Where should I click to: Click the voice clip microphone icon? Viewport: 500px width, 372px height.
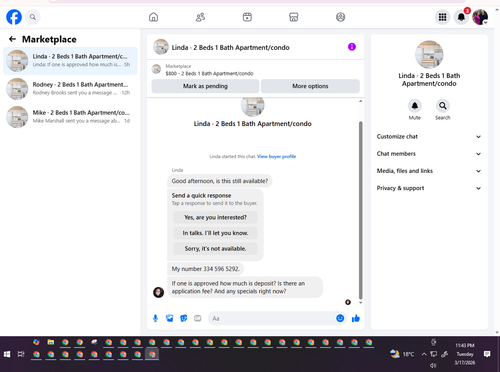(x=155, y=318)
